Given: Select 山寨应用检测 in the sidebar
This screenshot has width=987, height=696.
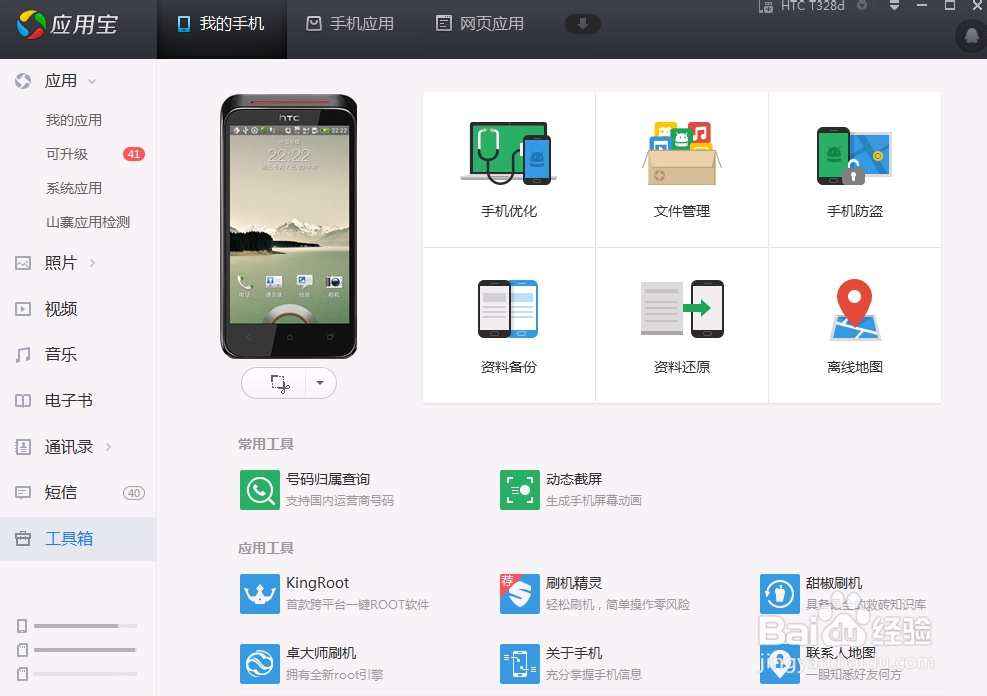Looking at the screenshot, I should click(x=88, y=222).
